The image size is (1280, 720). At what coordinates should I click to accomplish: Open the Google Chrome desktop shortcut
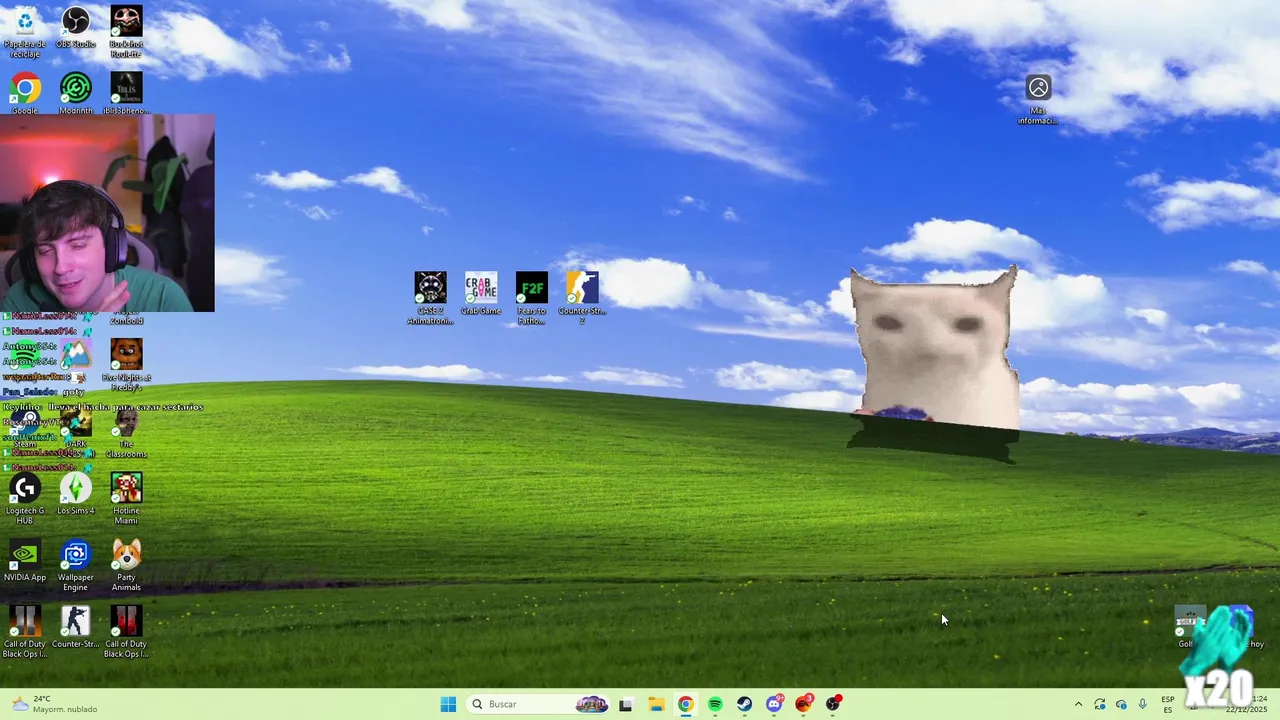point(25,93)
